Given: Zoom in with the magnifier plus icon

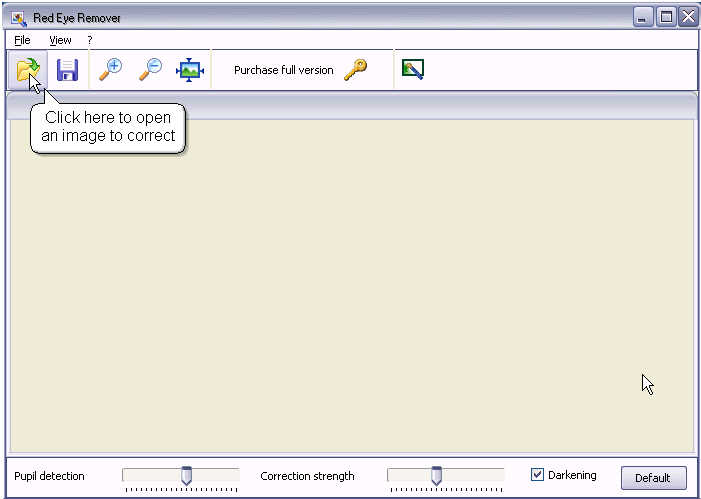Looking at the screenshot, I should [110, 69].
